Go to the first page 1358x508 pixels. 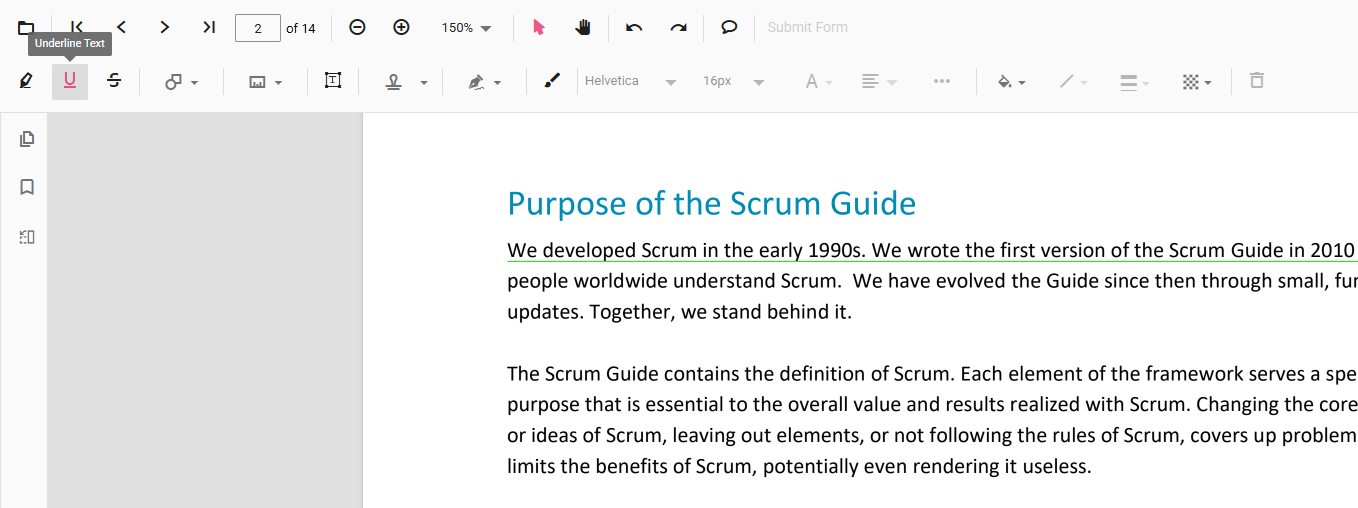pyautogui.click(x=77, y=28)
